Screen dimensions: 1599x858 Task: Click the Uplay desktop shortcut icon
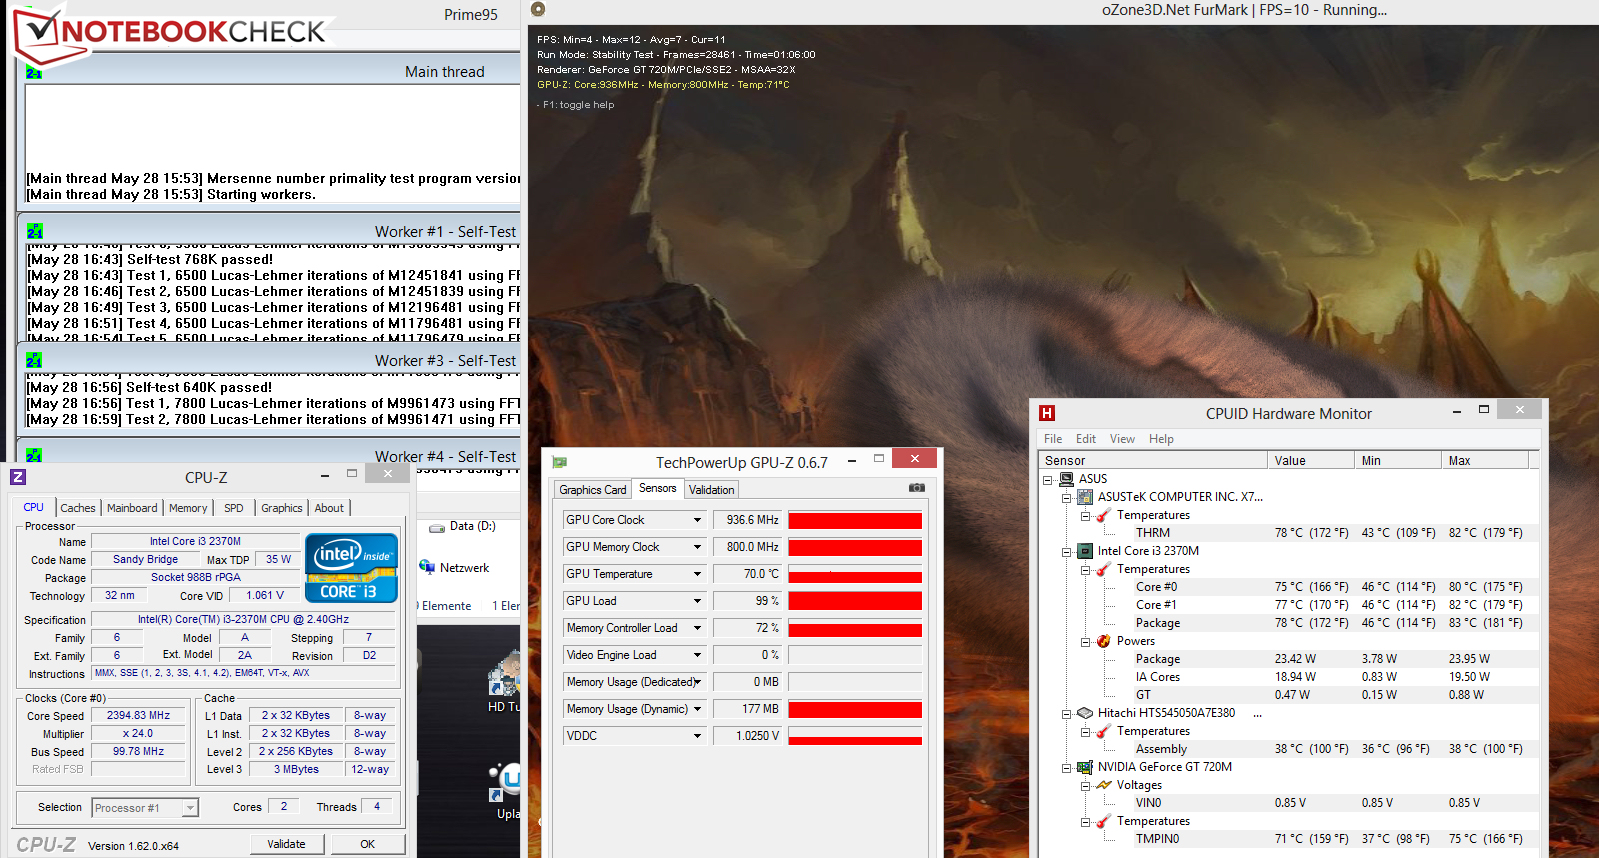point(505,782)
